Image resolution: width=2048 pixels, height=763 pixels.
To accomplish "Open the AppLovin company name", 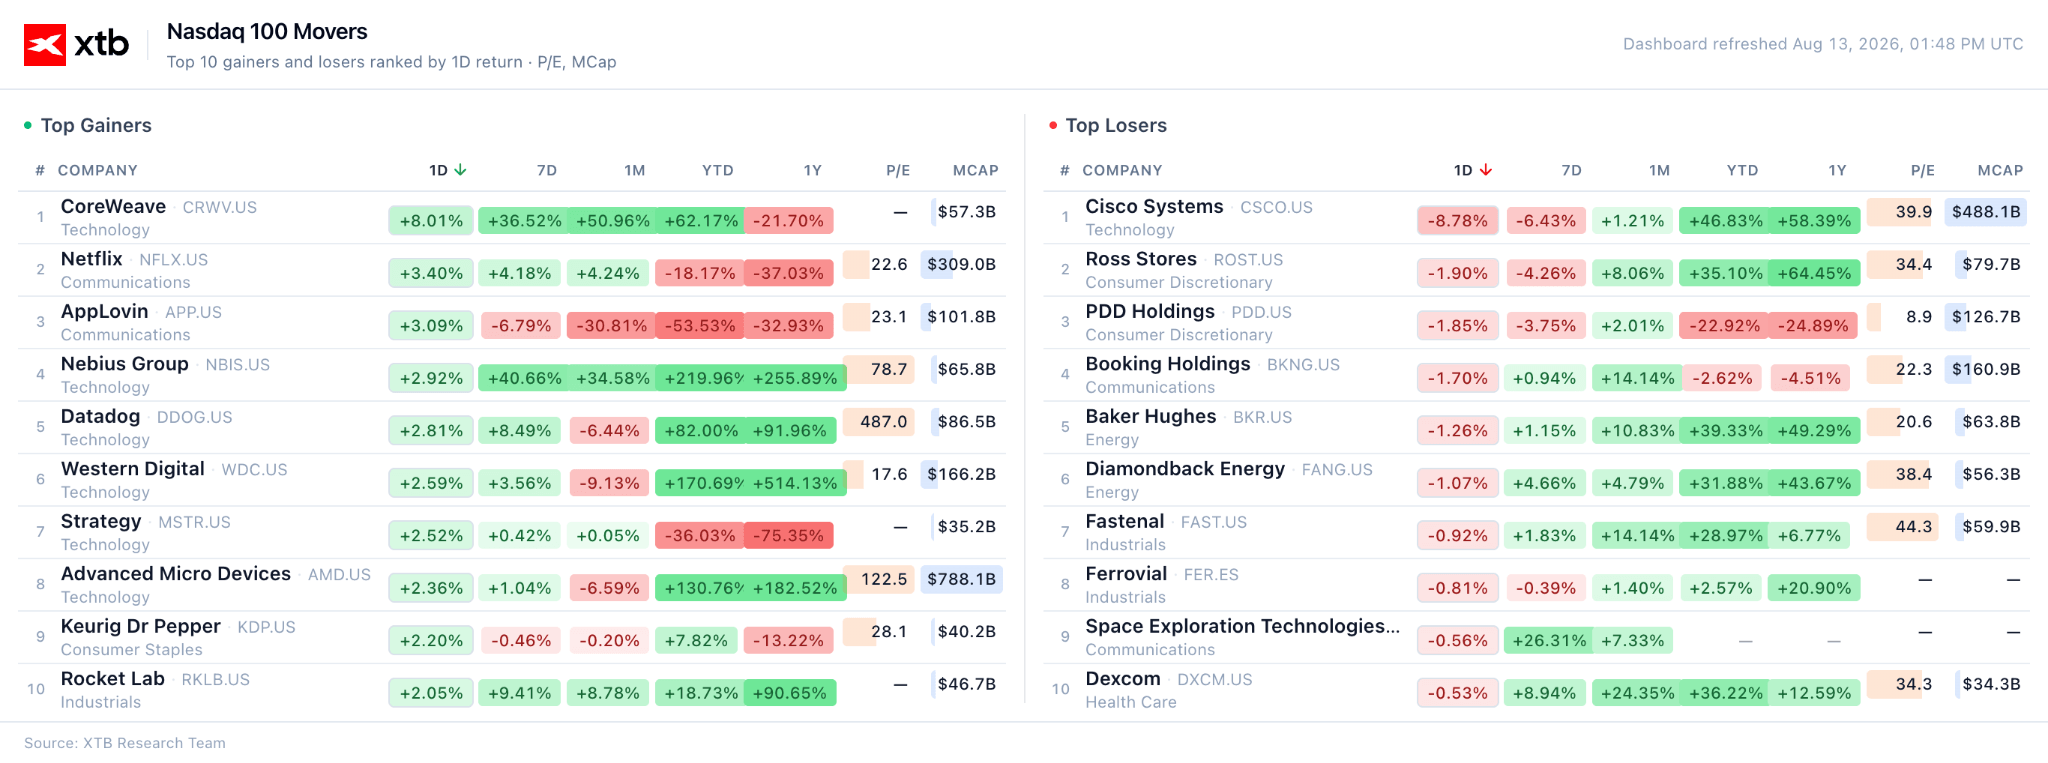I will click(x=105, y=311).
